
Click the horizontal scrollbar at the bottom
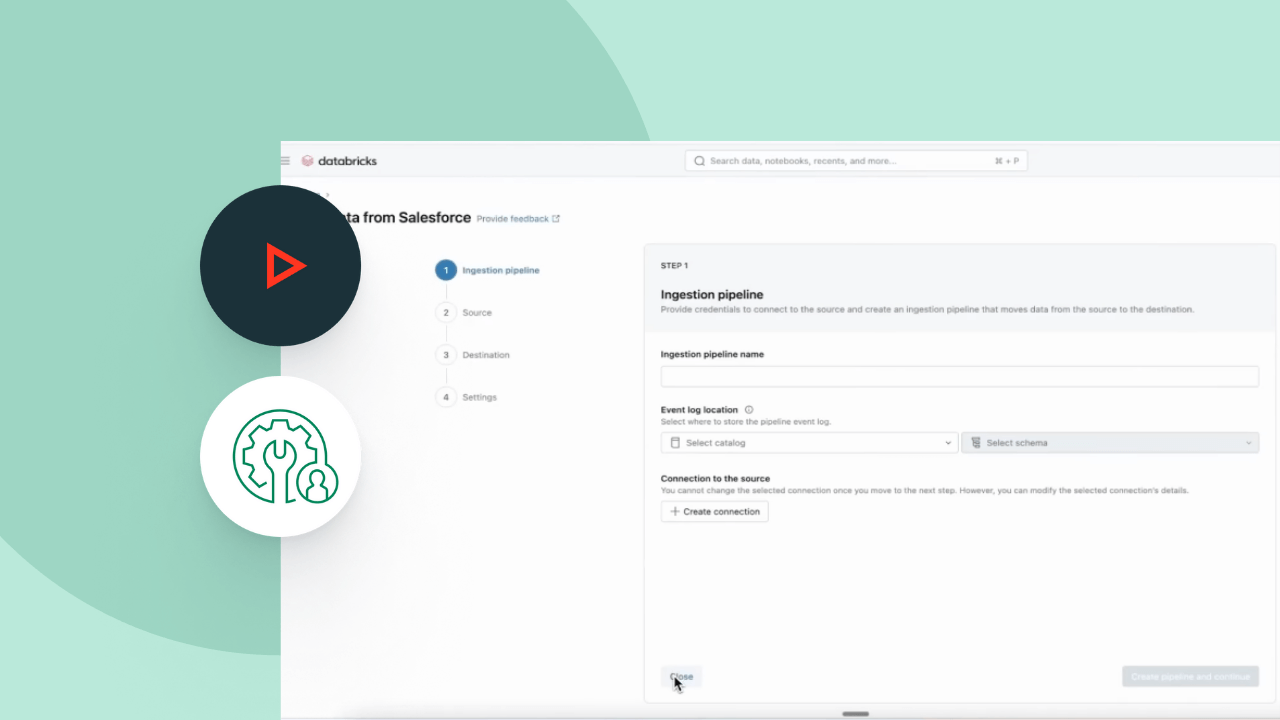coord(855,714)
